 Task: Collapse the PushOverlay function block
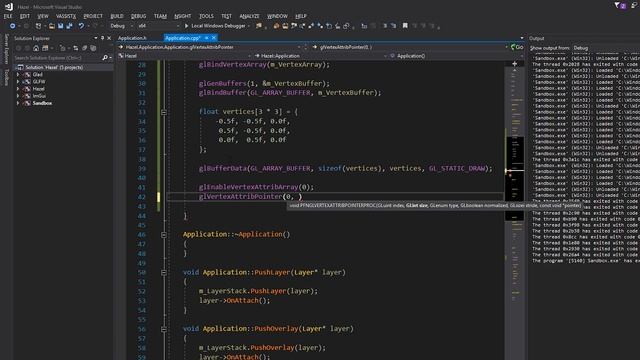tap(164, 329)
